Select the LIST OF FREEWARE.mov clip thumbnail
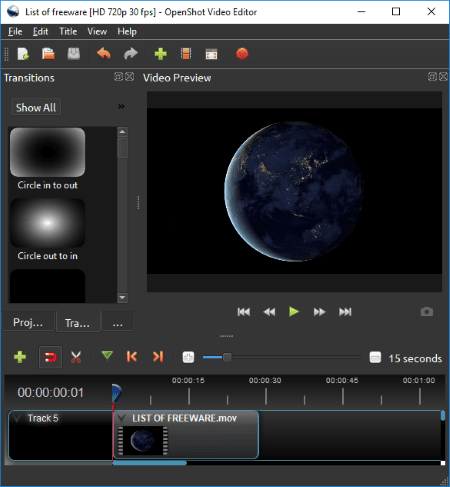 click(143, 441)
